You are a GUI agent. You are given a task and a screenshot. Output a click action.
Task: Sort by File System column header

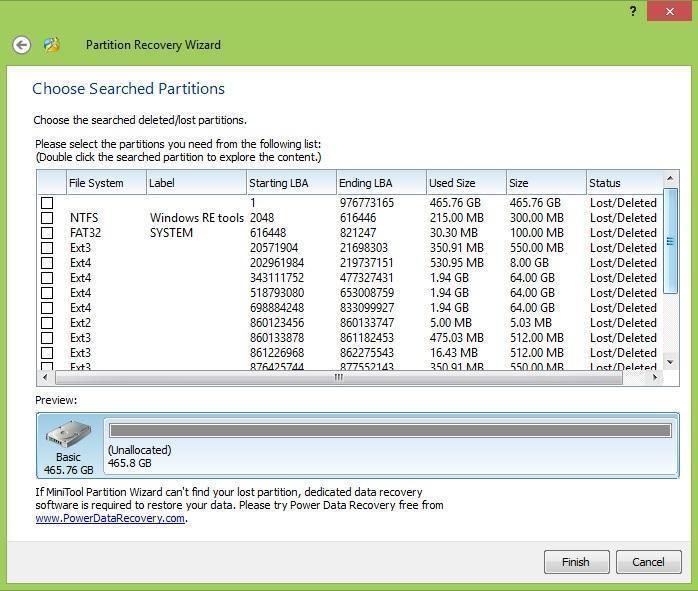104,183
